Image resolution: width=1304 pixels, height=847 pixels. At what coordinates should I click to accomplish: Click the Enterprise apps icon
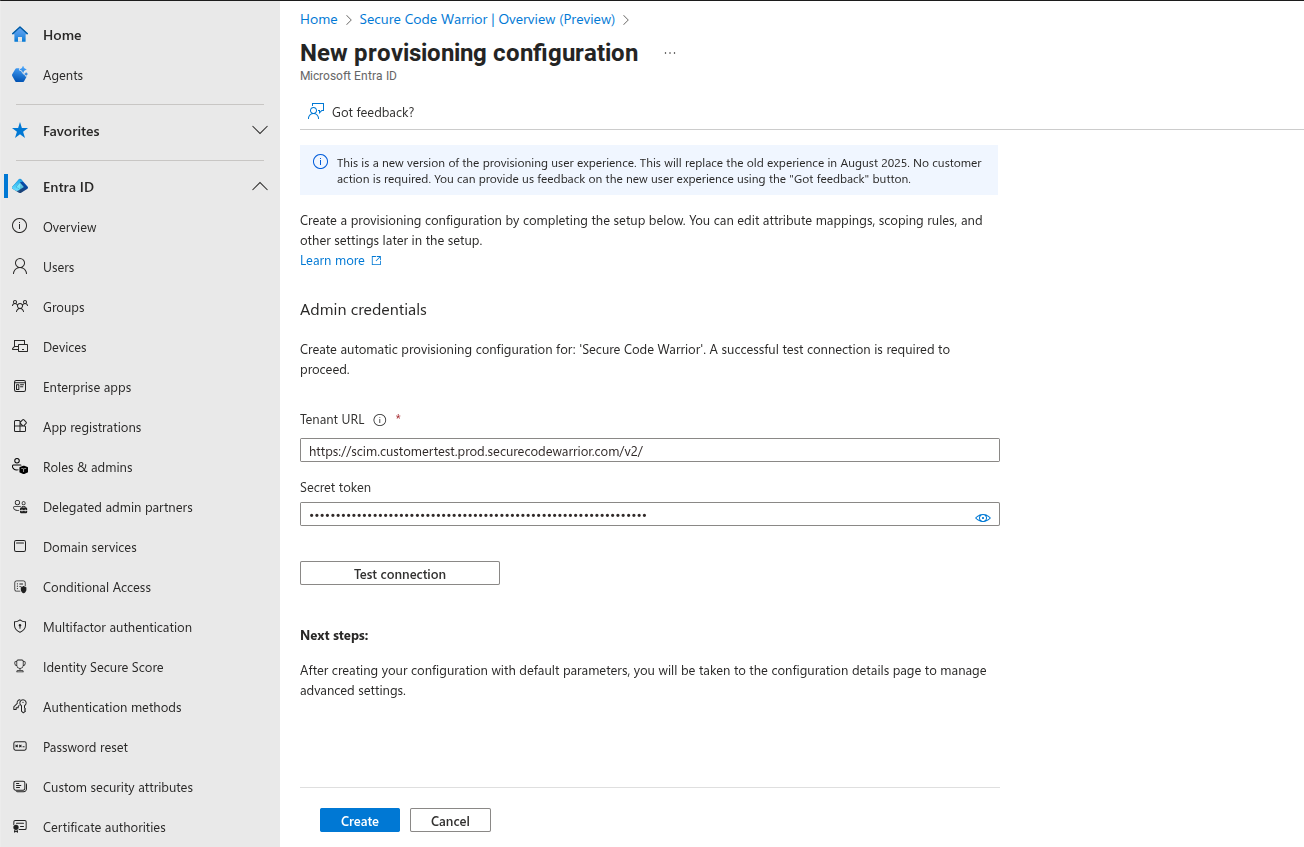[x=20, y=387]
